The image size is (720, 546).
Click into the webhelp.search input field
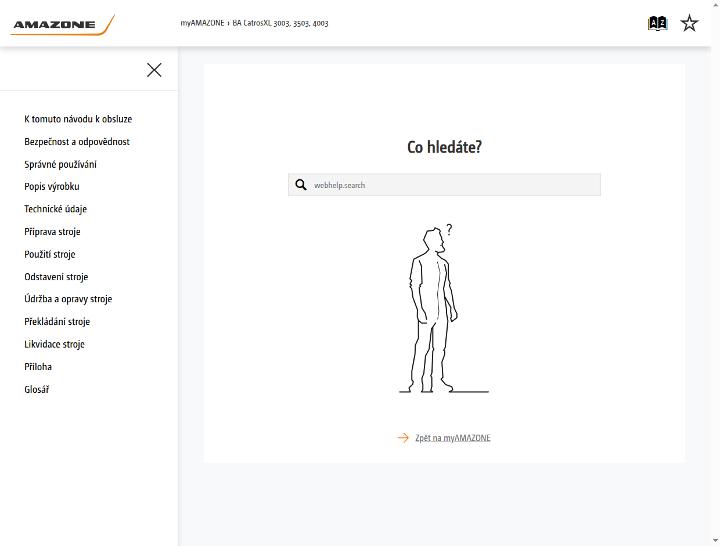tap(444, 185)
